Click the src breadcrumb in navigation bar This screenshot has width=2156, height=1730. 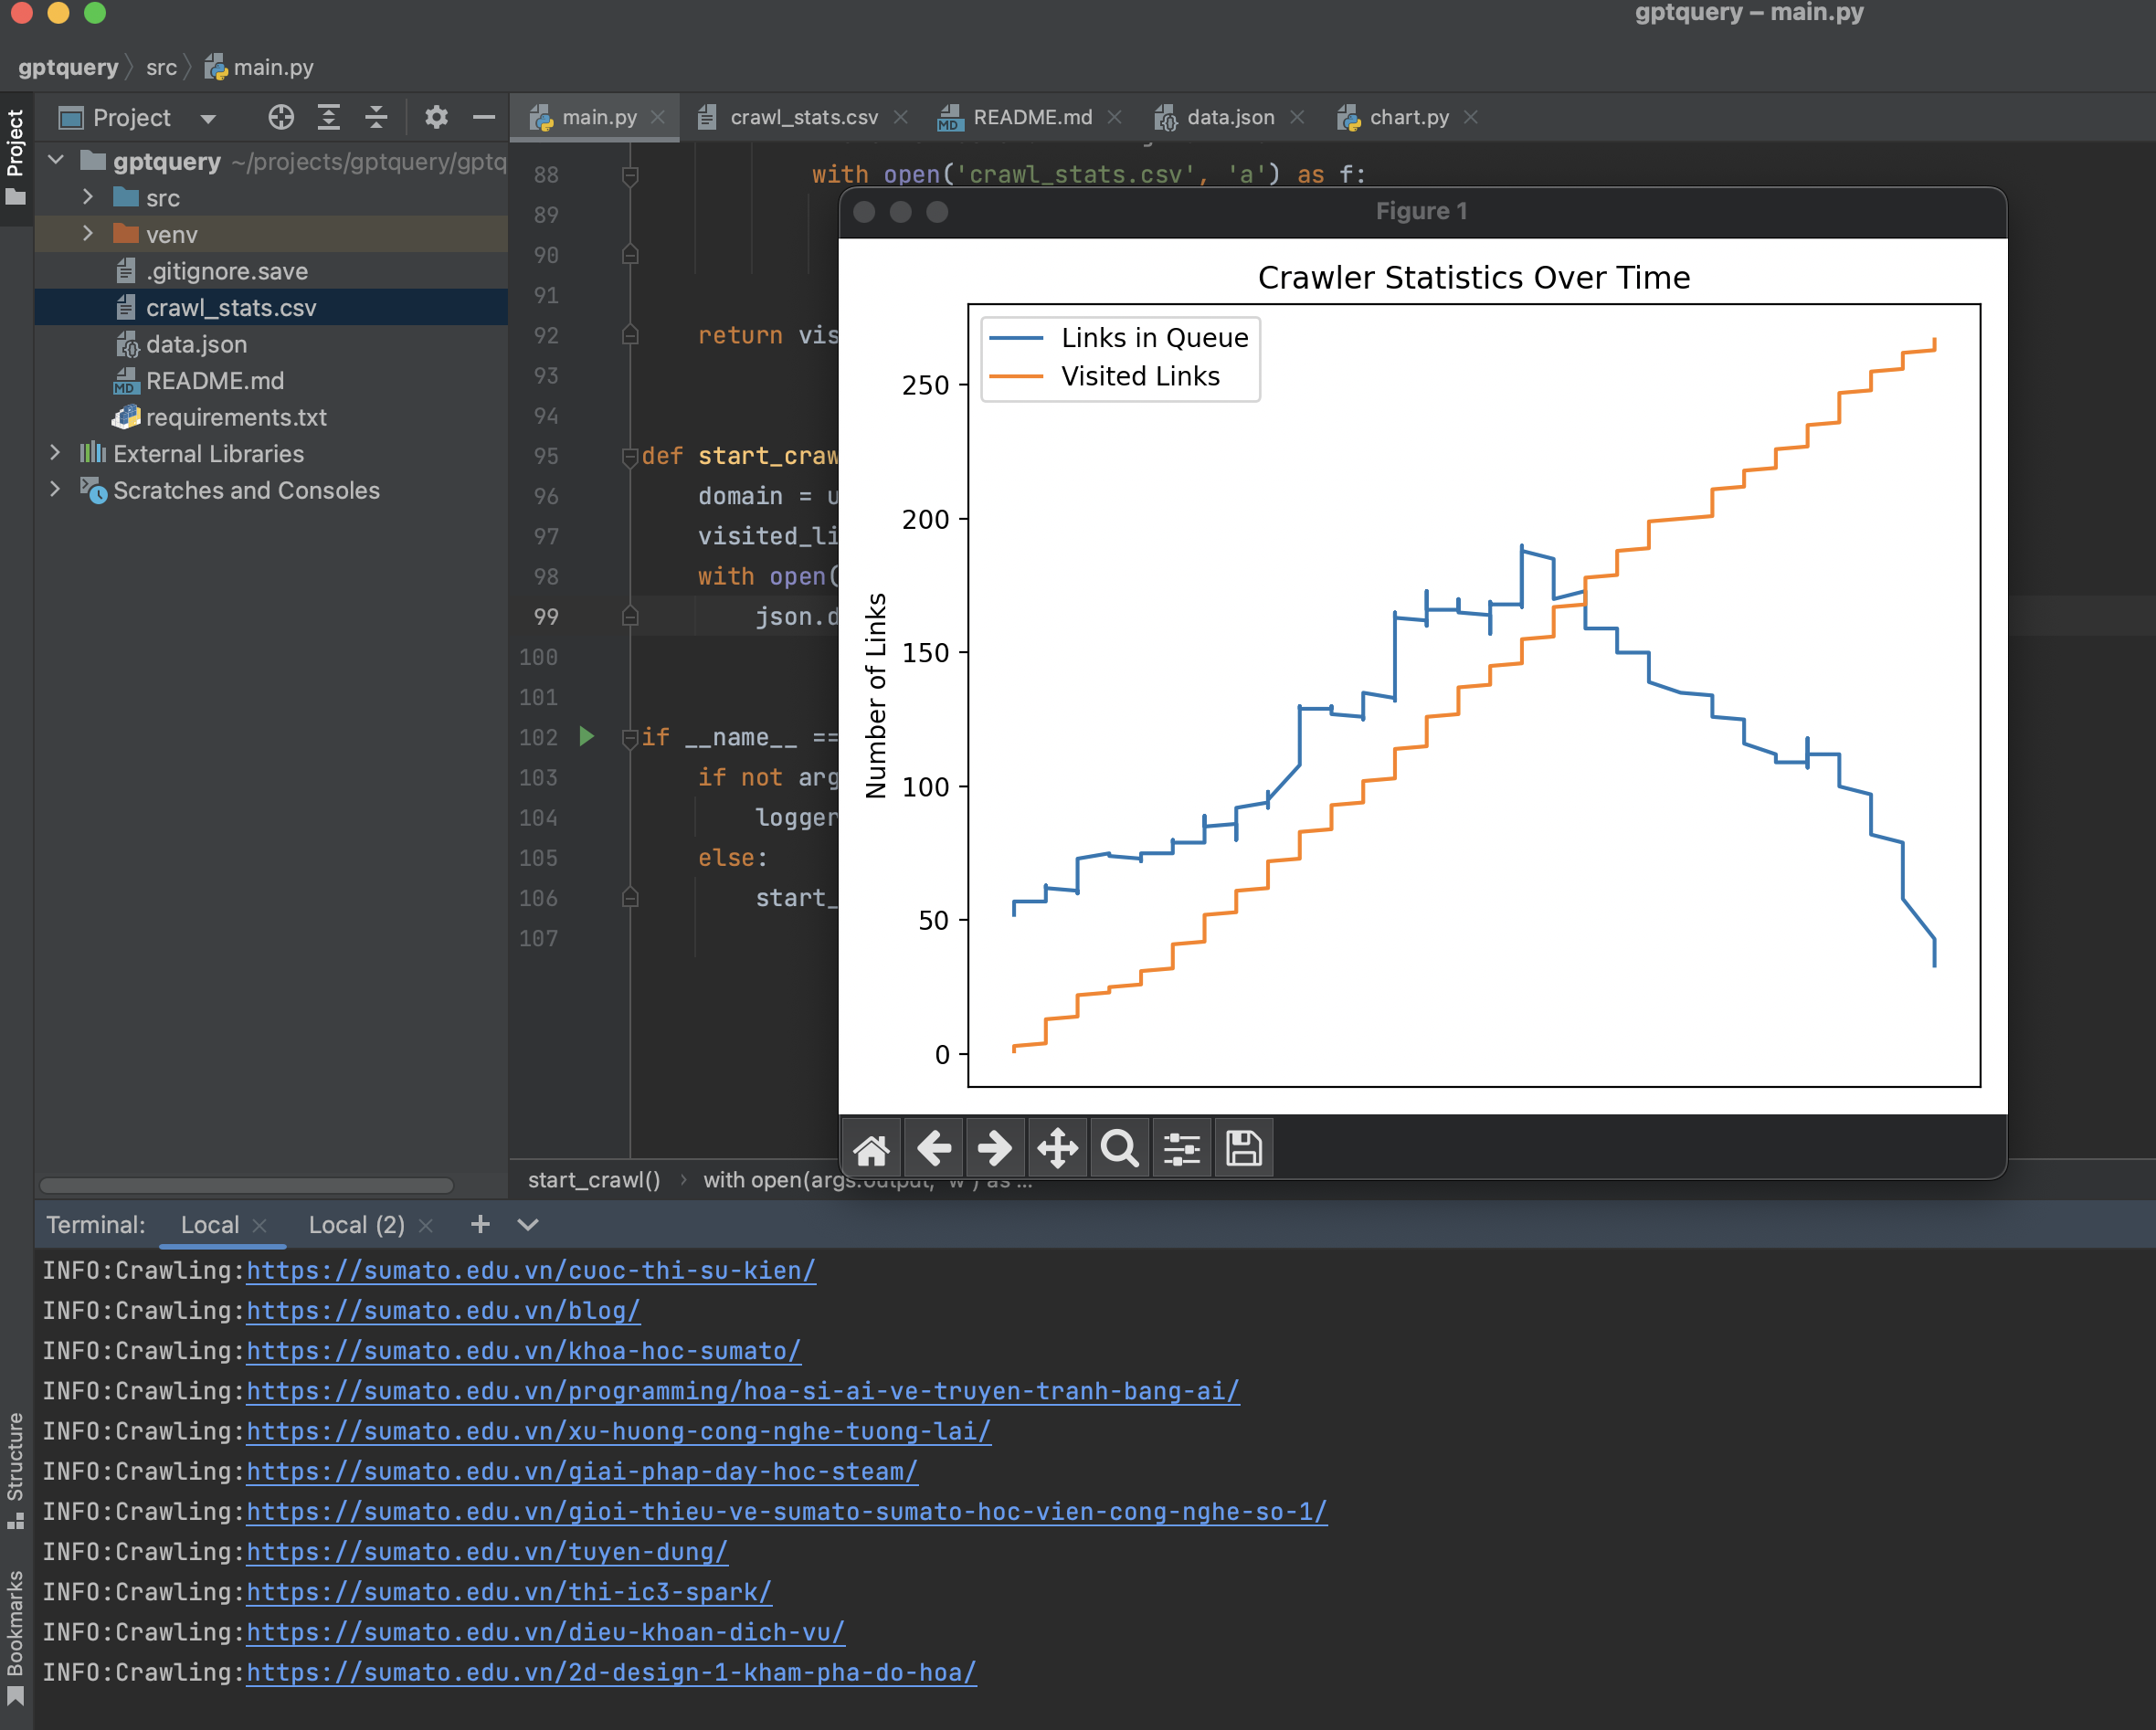(x=161, y=67)
